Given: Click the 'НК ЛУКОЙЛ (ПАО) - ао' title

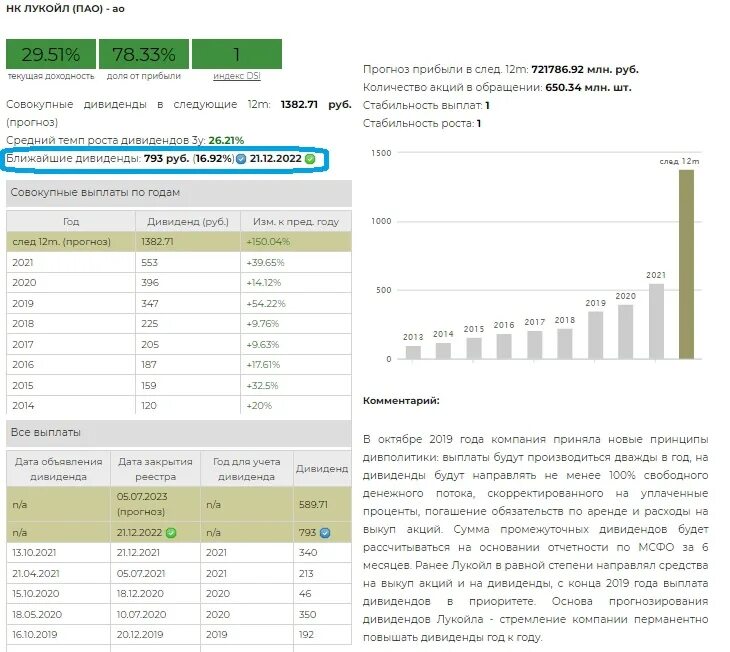Looking at the screenshot, I should point(65,9).
